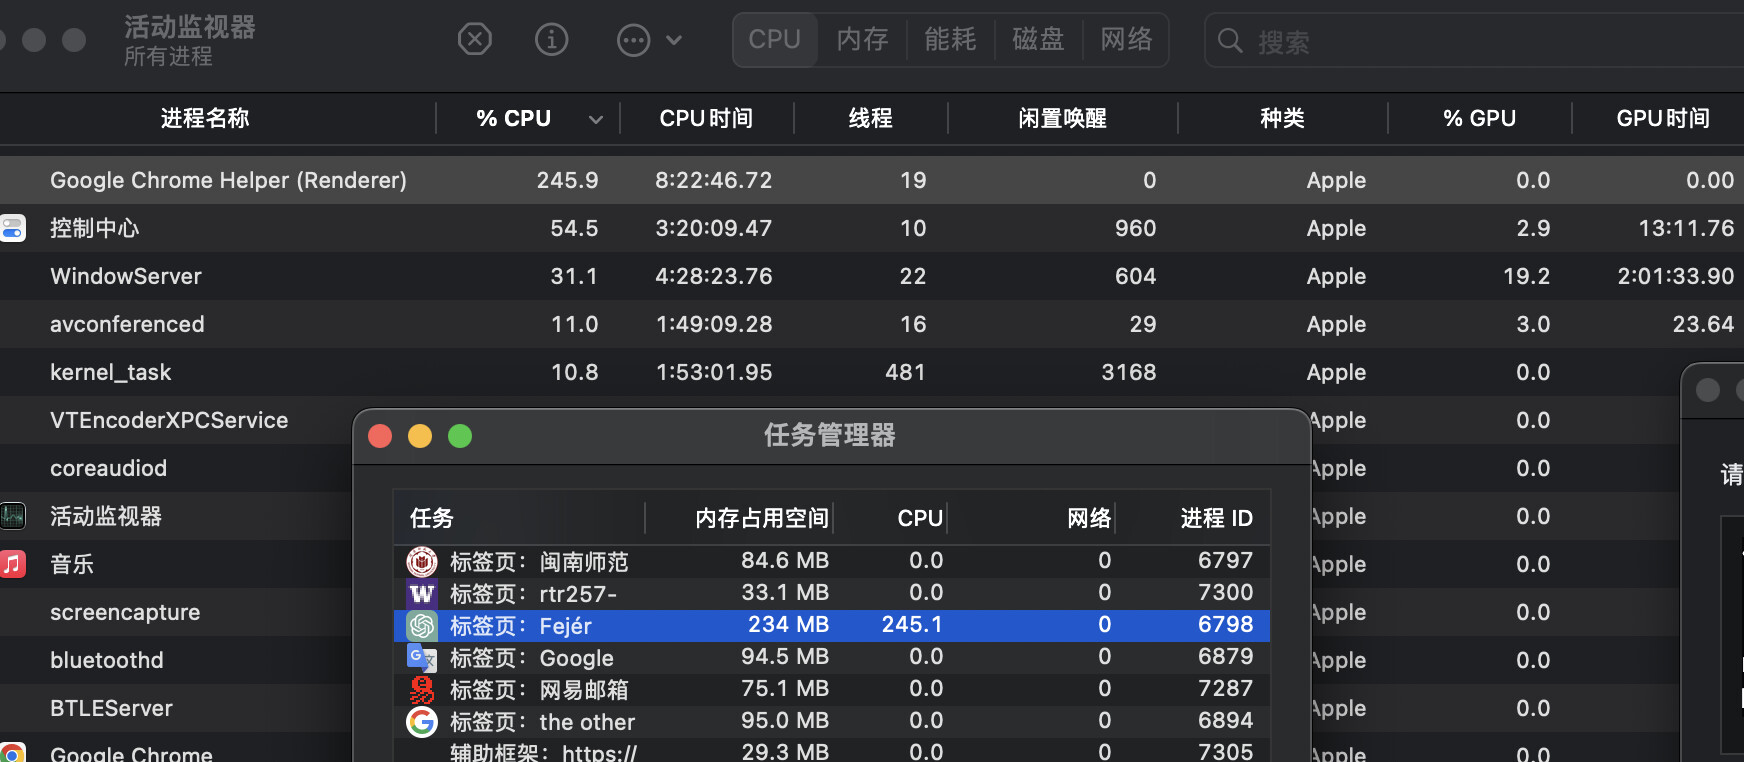Sort by GPU时间 column header

coord(1663,118)
